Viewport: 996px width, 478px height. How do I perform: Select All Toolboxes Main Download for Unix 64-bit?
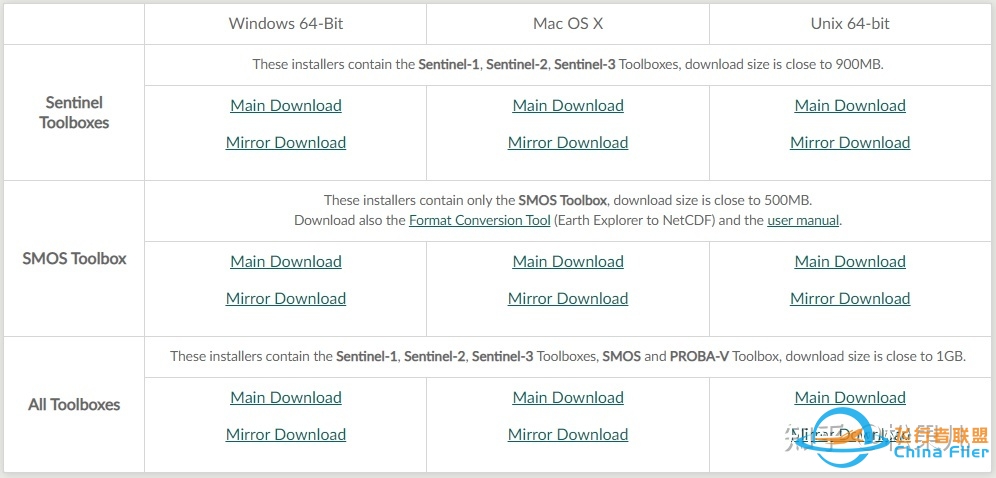pyautogui.click(x=850, y=398)
